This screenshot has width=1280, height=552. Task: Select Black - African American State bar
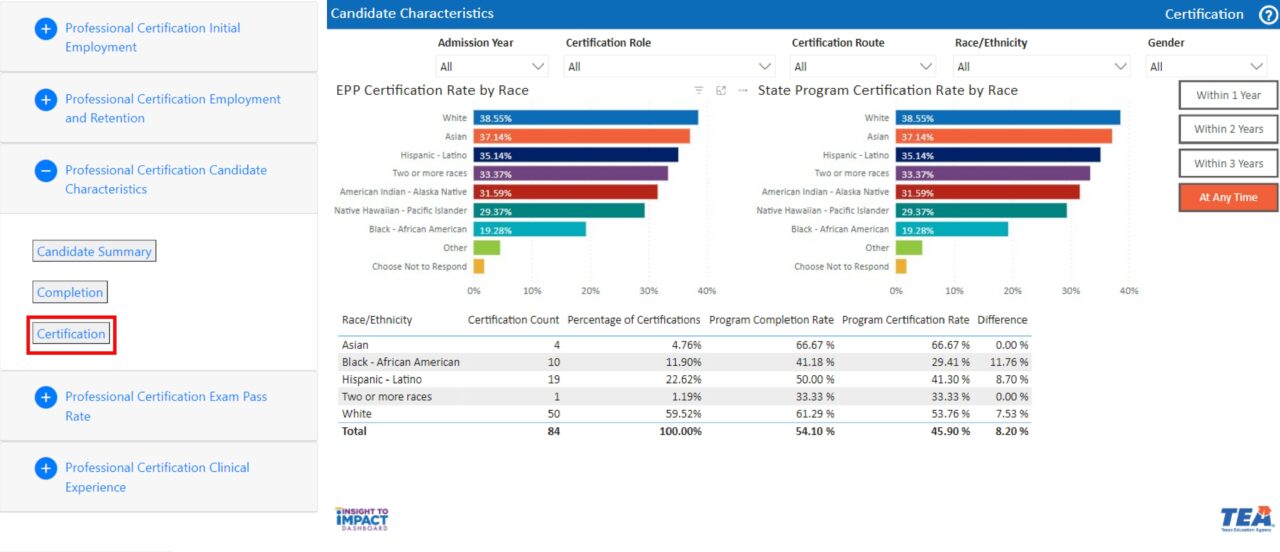pos(951,229)
